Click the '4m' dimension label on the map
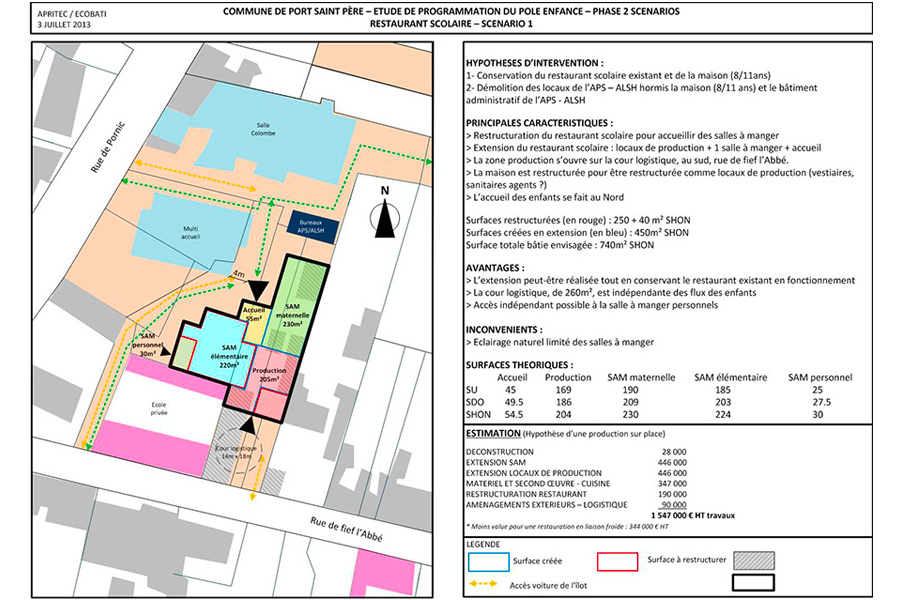Viewport: 900px width, 600px height. pos(238,274)
